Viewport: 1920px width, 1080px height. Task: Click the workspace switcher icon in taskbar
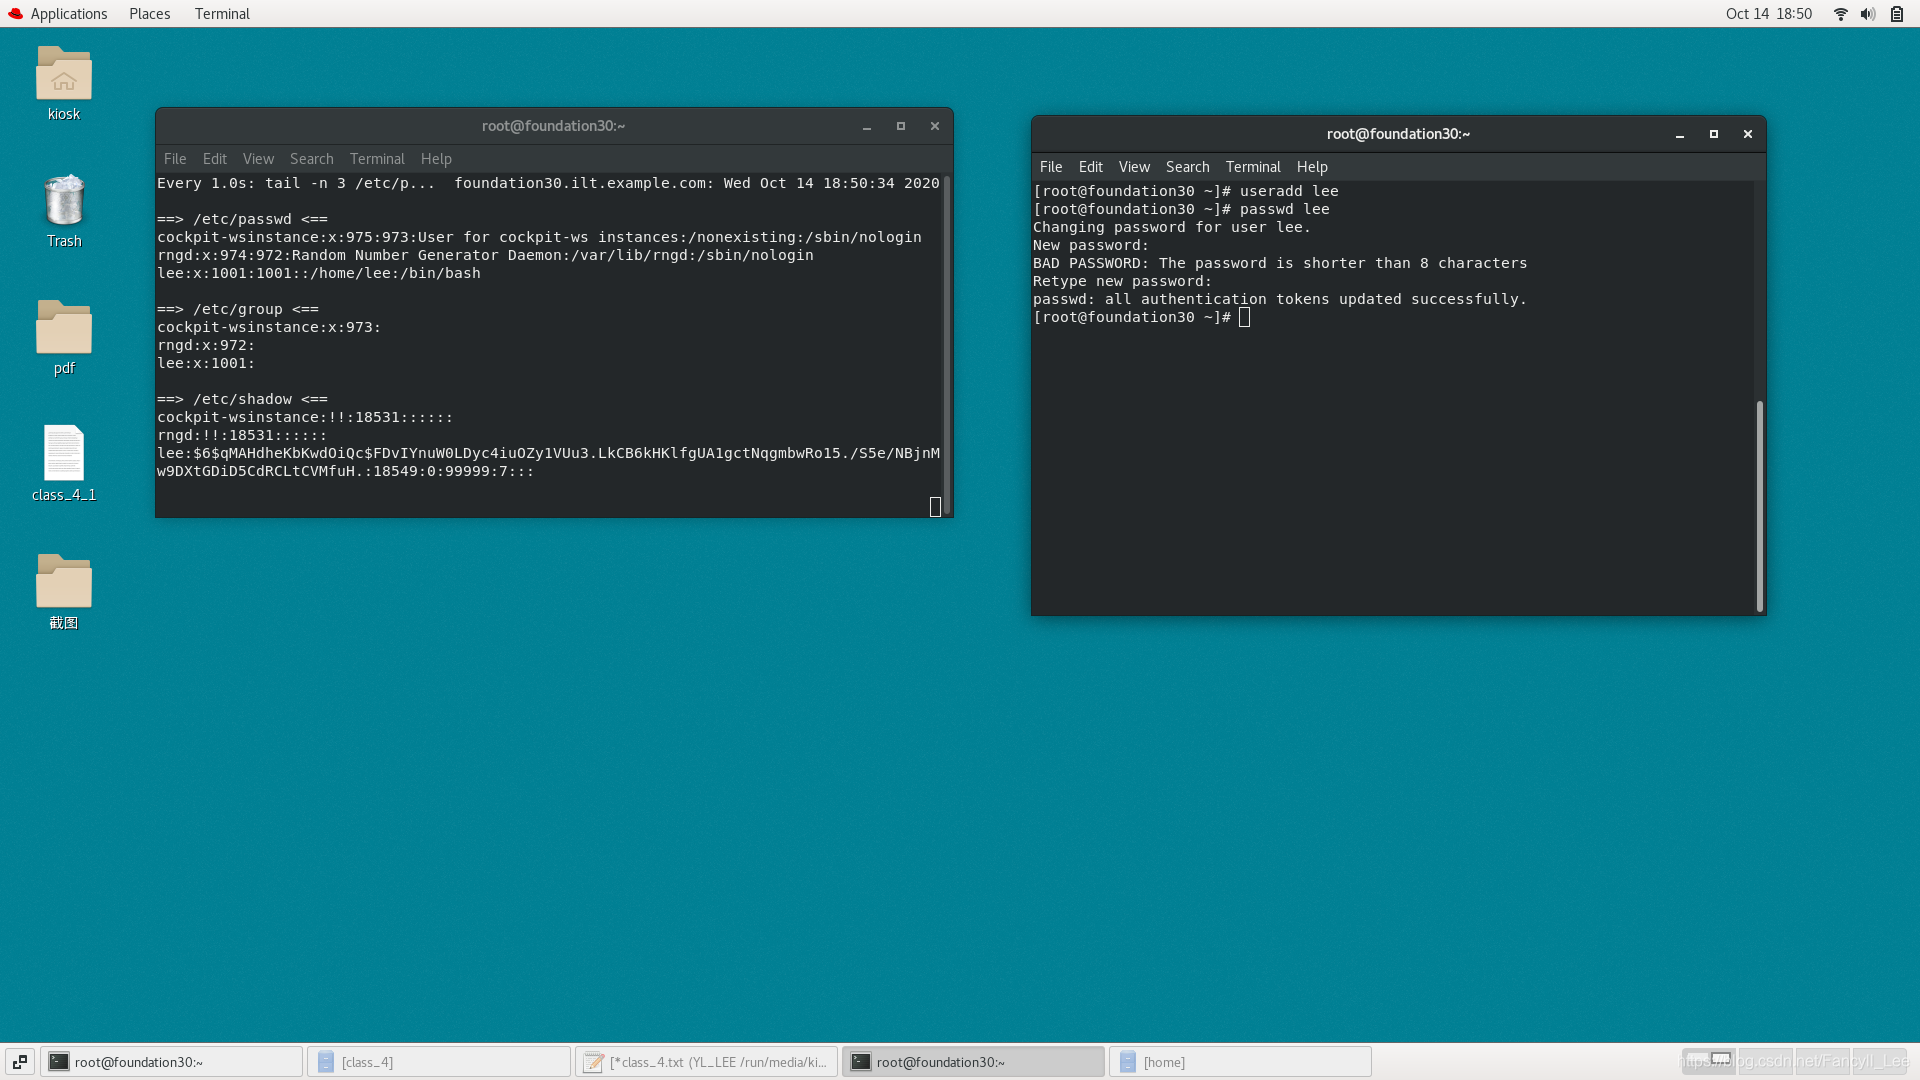20,1062
